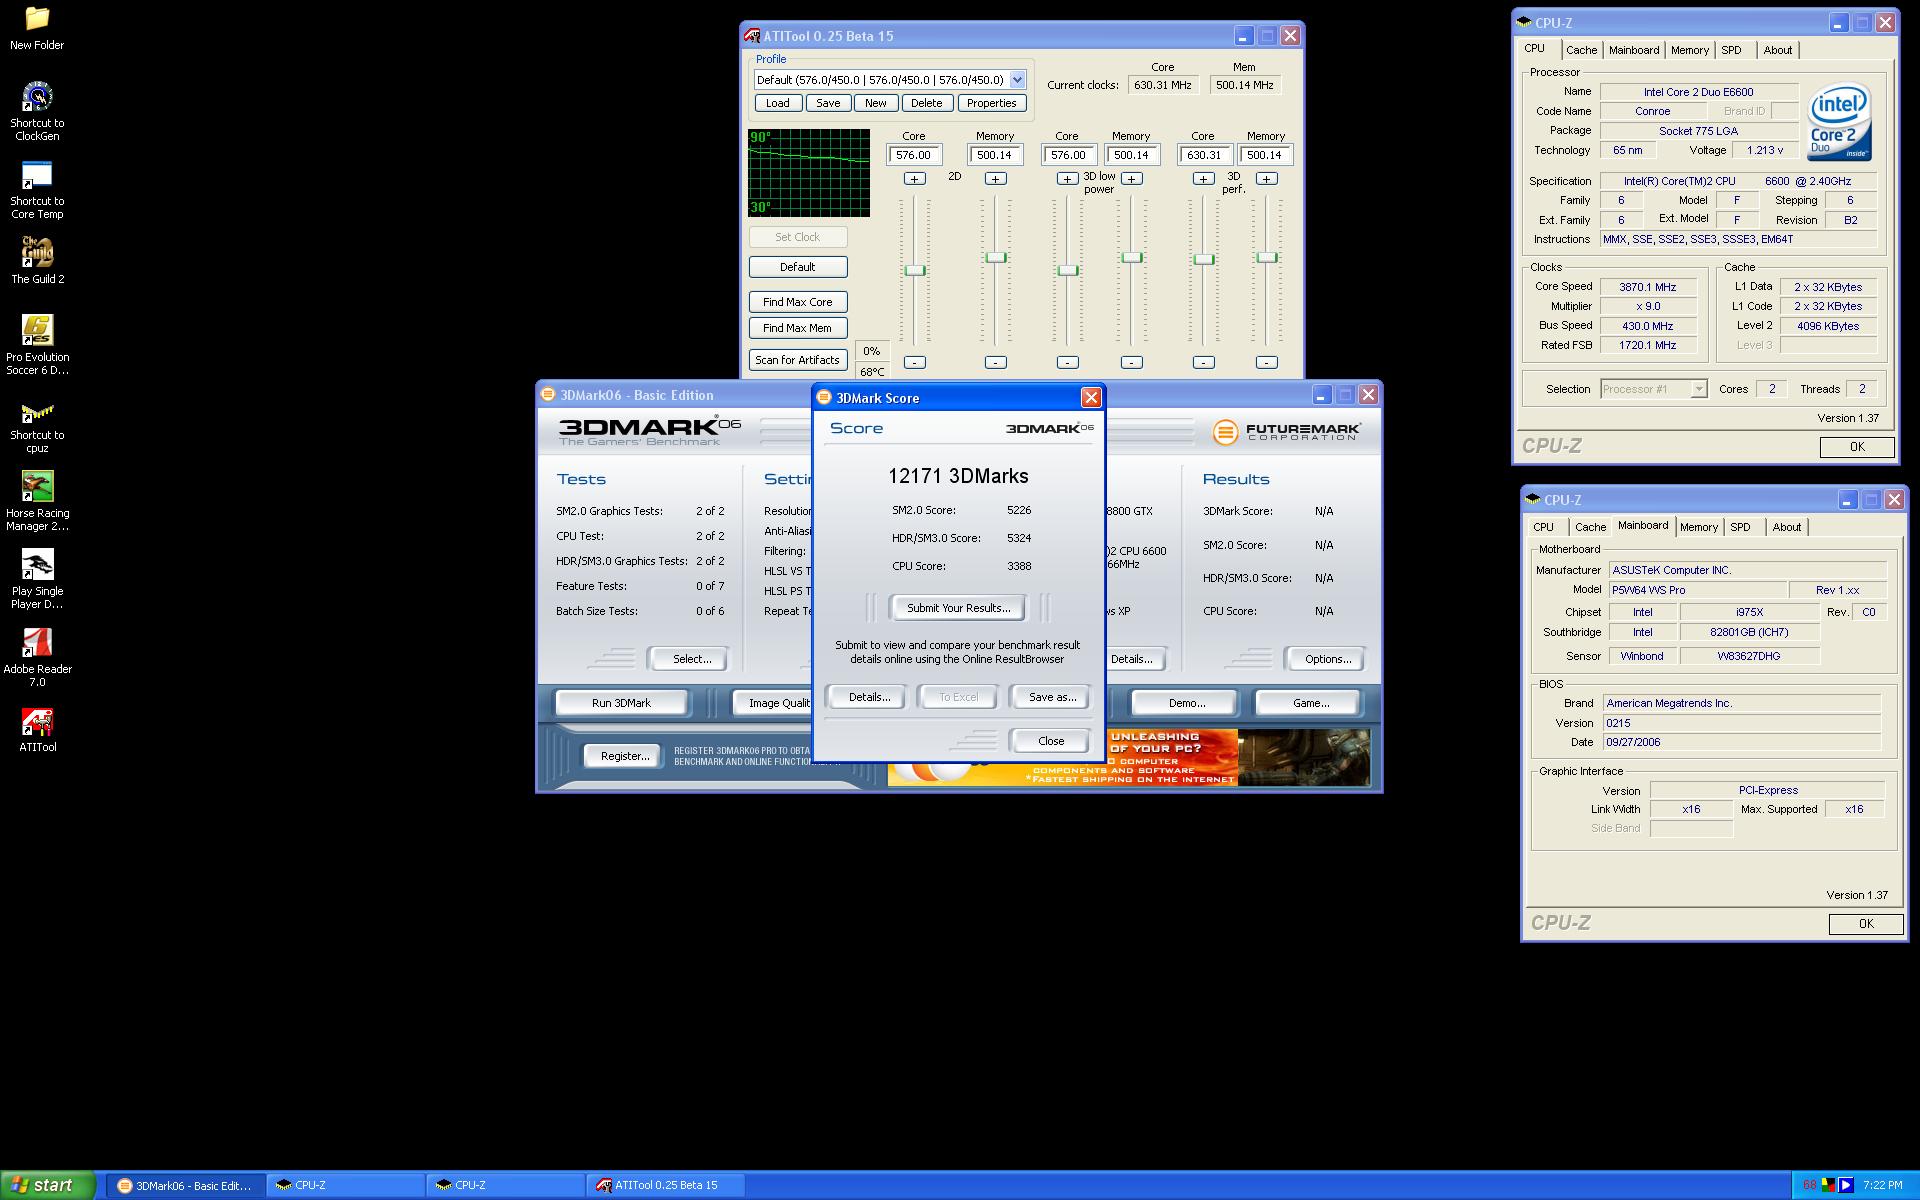Screen dimensions: 1920x1200
Task: Click the temperature graph in ATITool
Action: click(x=809, y=172)
